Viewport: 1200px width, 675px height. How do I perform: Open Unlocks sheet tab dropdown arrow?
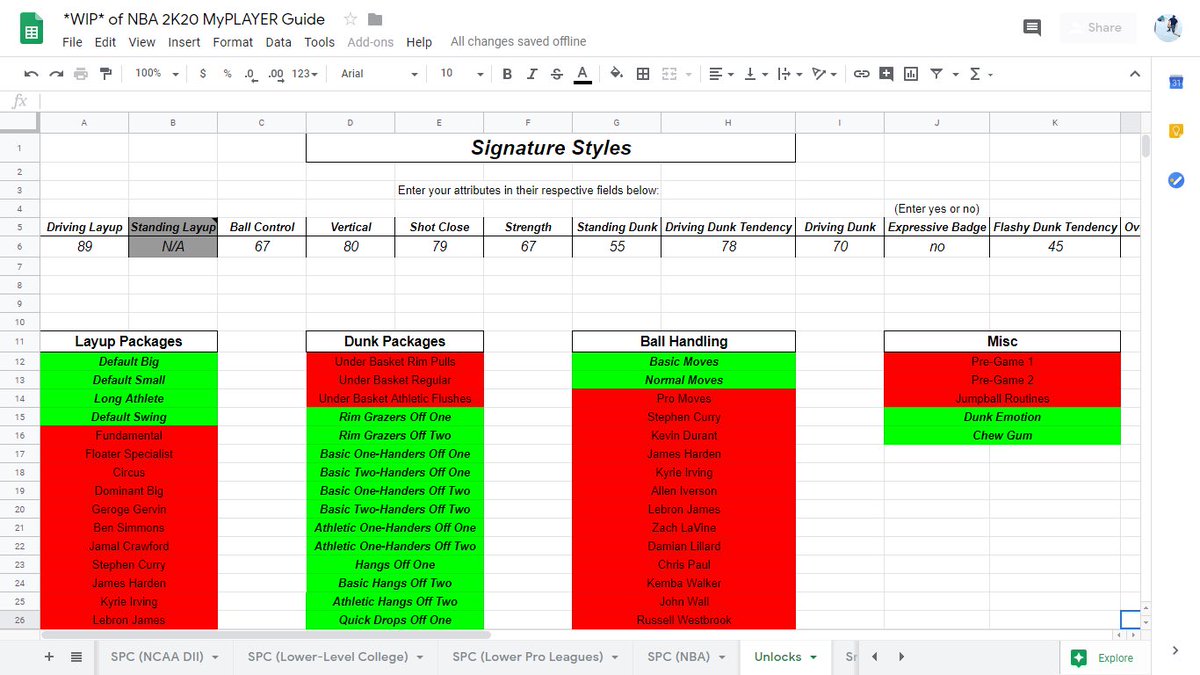(813, 657)
